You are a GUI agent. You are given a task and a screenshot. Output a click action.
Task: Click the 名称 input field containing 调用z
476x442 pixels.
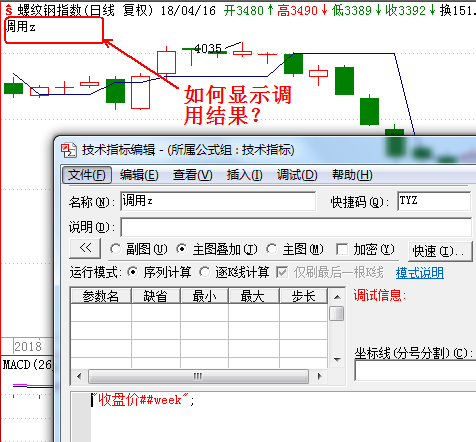coord(218,201)
